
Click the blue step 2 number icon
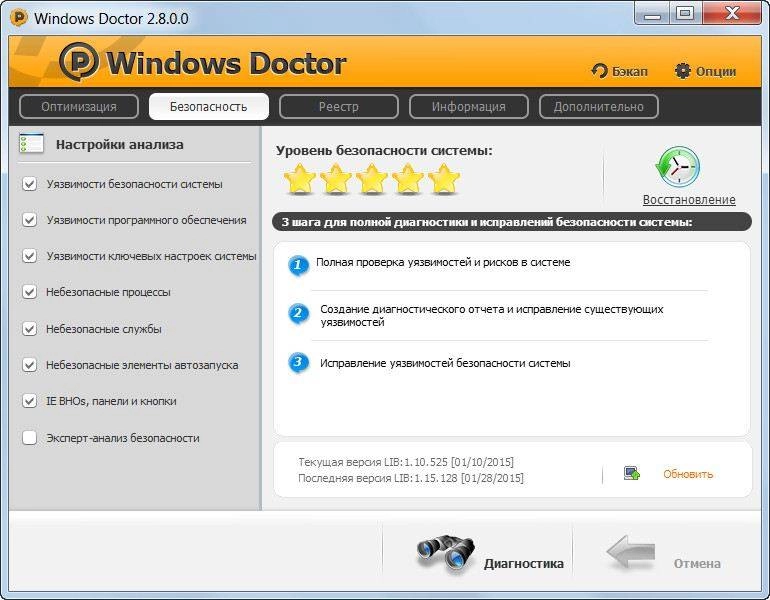(298, 314)
